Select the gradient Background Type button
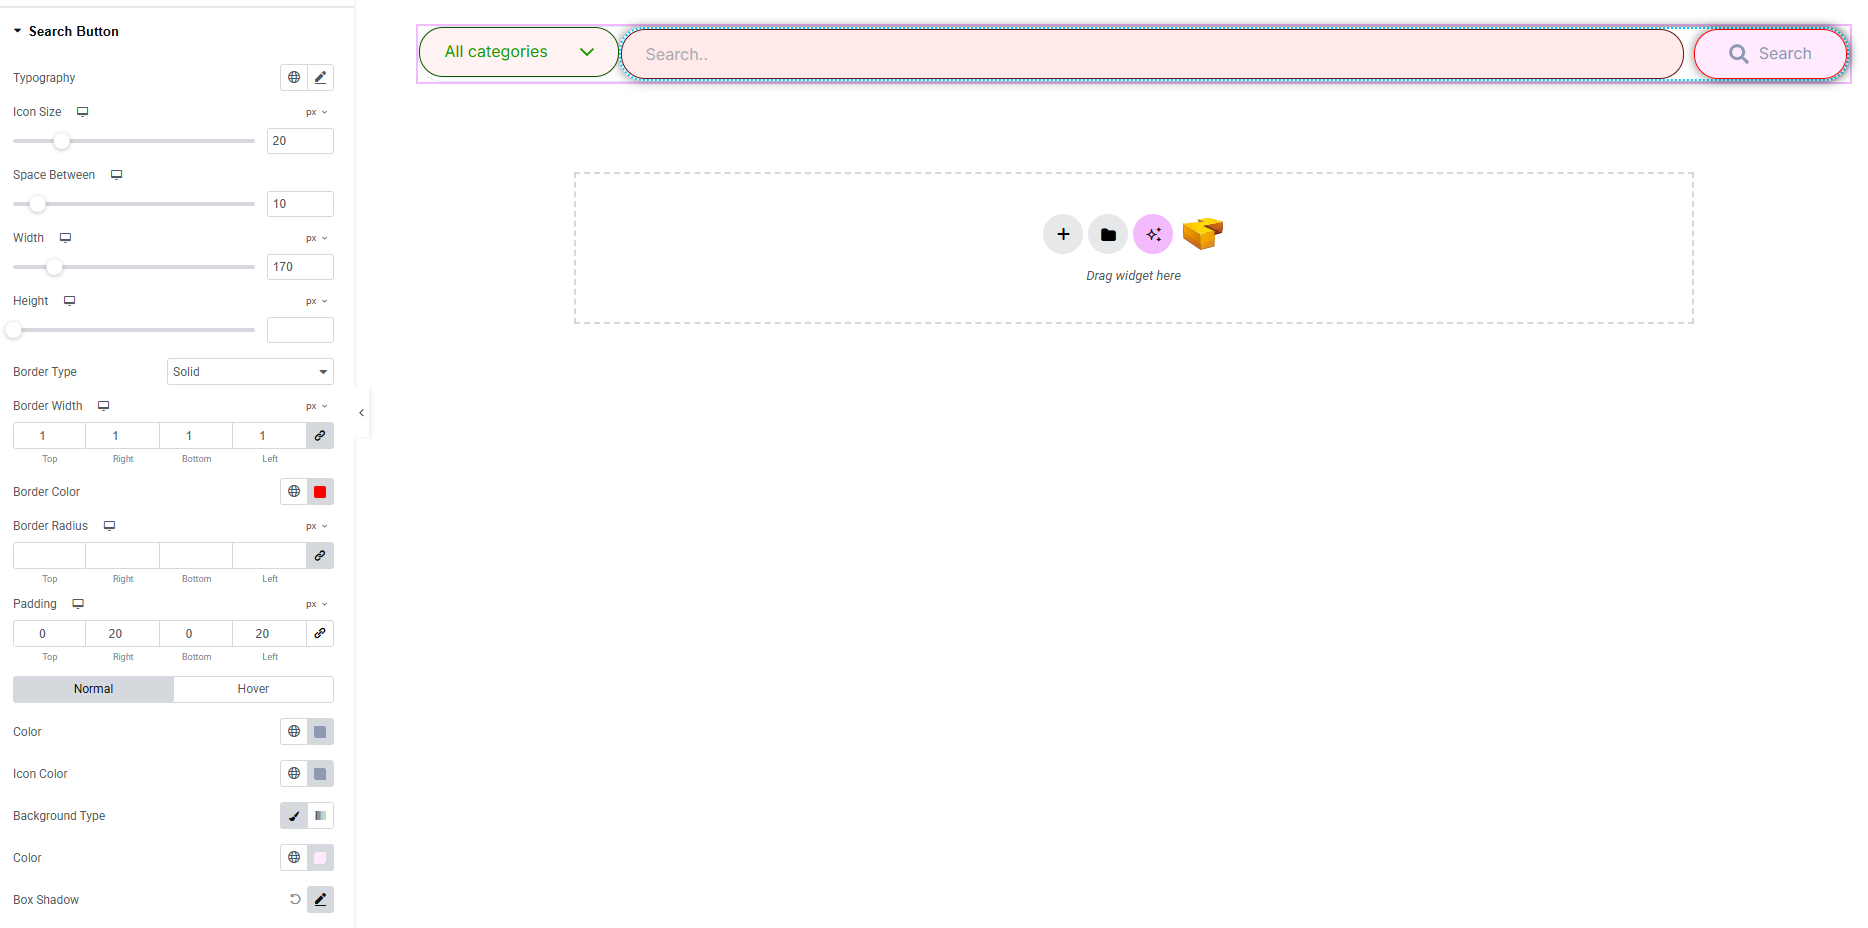 (x=320, y=816)
